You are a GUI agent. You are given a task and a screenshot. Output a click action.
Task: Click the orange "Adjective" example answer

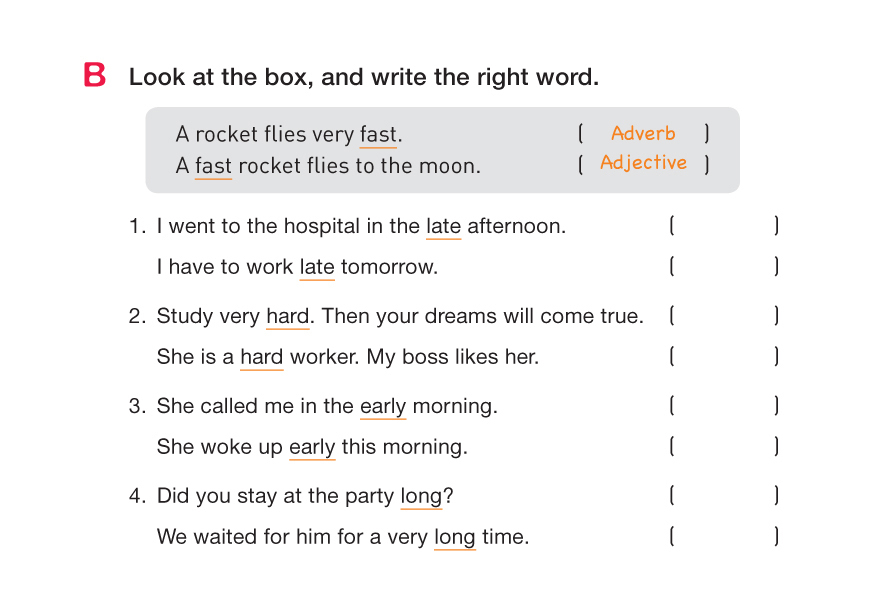(643, 163)
